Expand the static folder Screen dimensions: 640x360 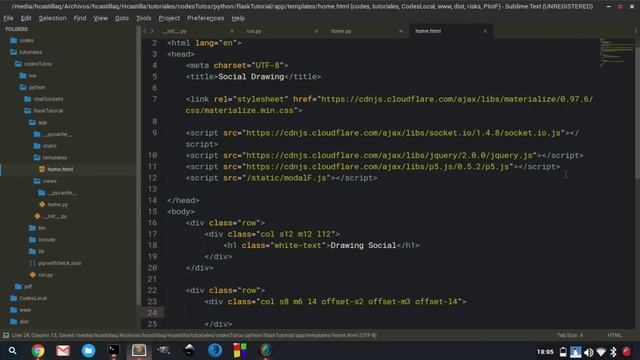coord(45,146)
